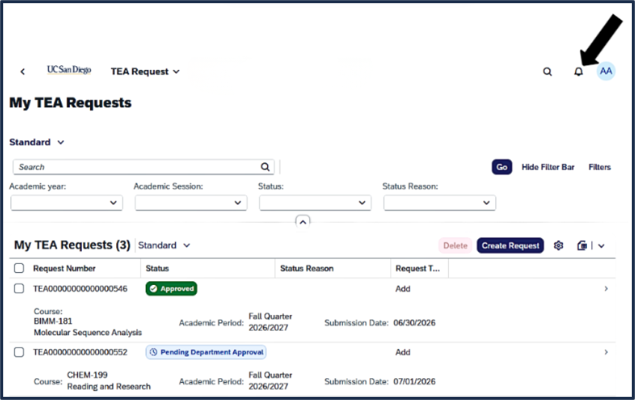Toggle the select-all requests checkbox
The width and height of the screenshot is (635, 400).
point(19,268)
